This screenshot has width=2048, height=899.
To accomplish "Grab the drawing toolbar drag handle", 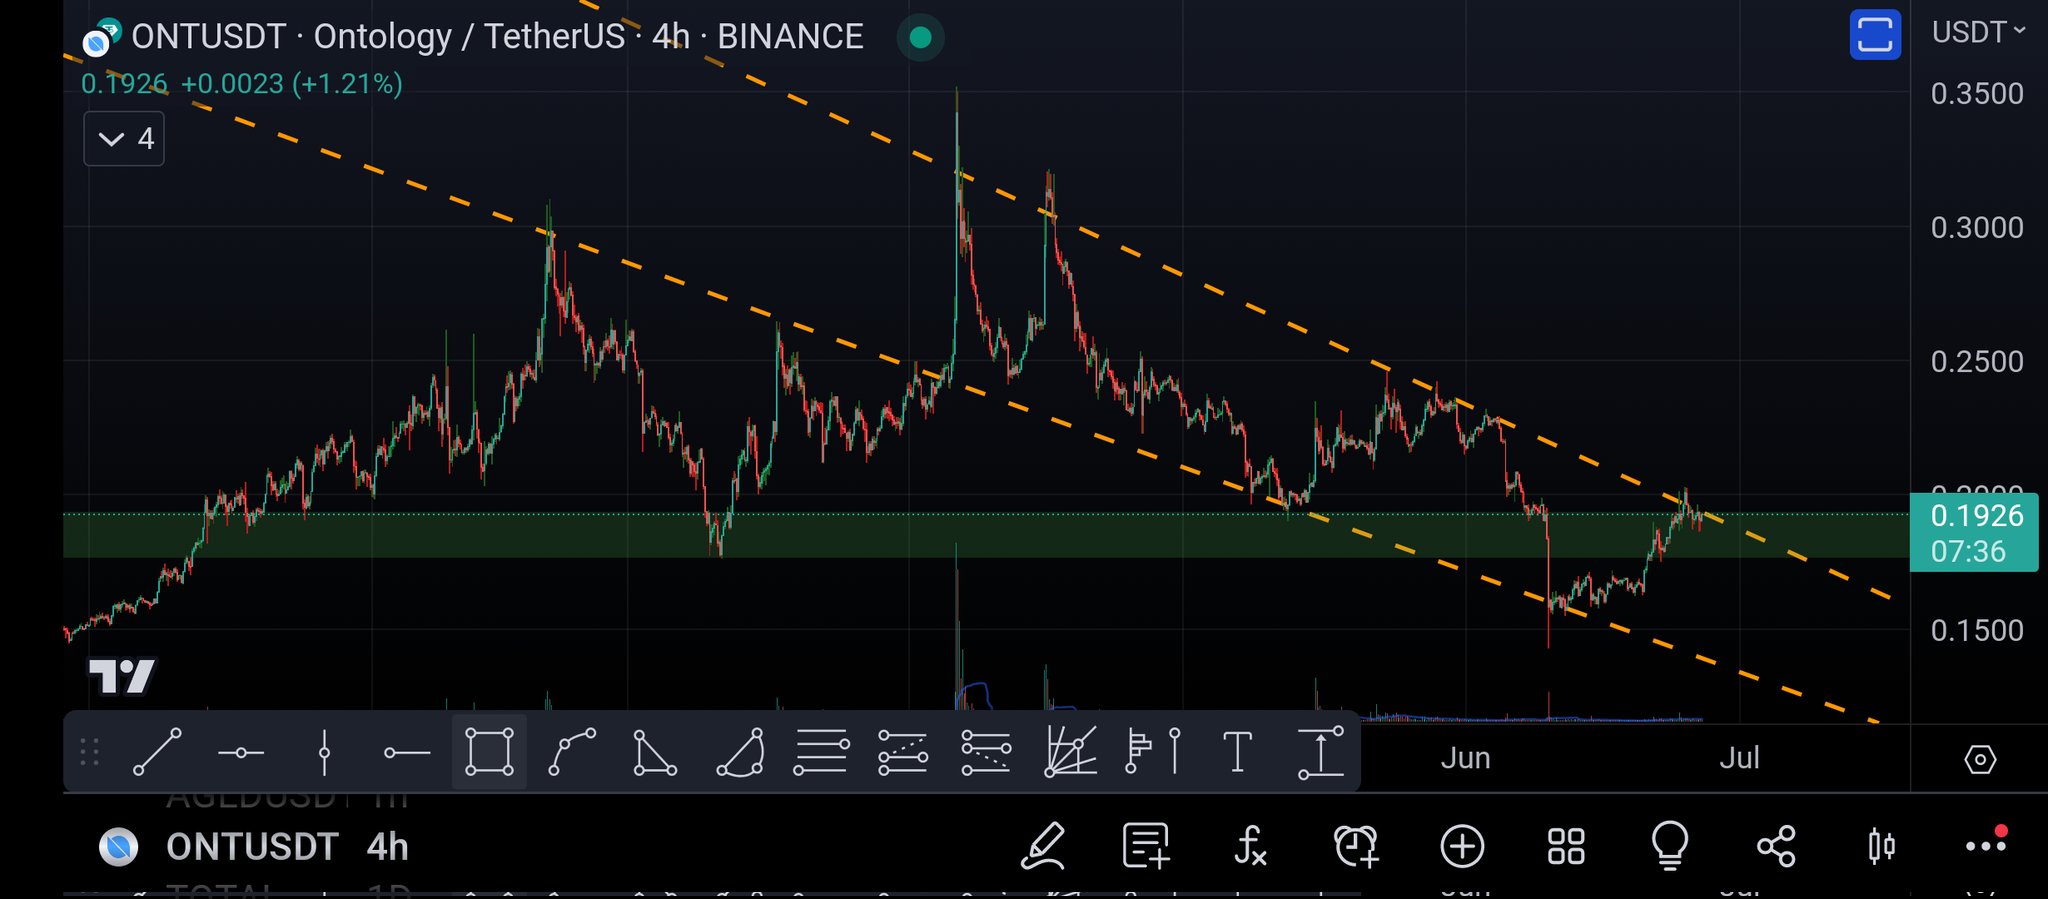I will click(89, 752).
